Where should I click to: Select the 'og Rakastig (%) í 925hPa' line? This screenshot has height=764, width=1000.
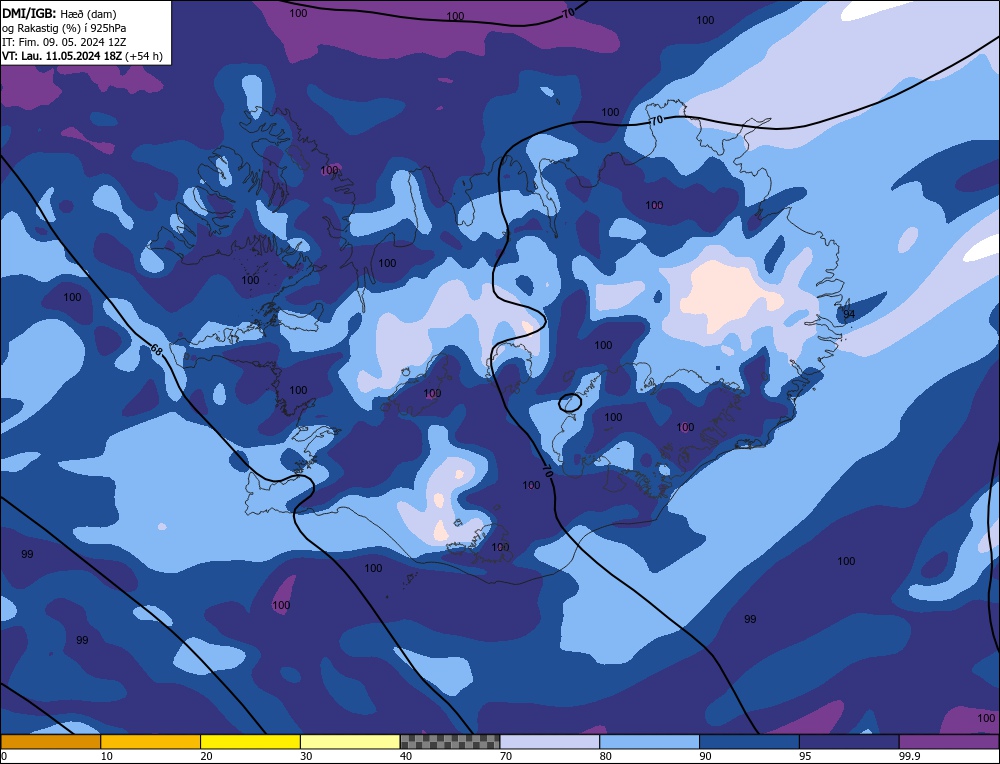pyautogui.click(x=64, y=28)
